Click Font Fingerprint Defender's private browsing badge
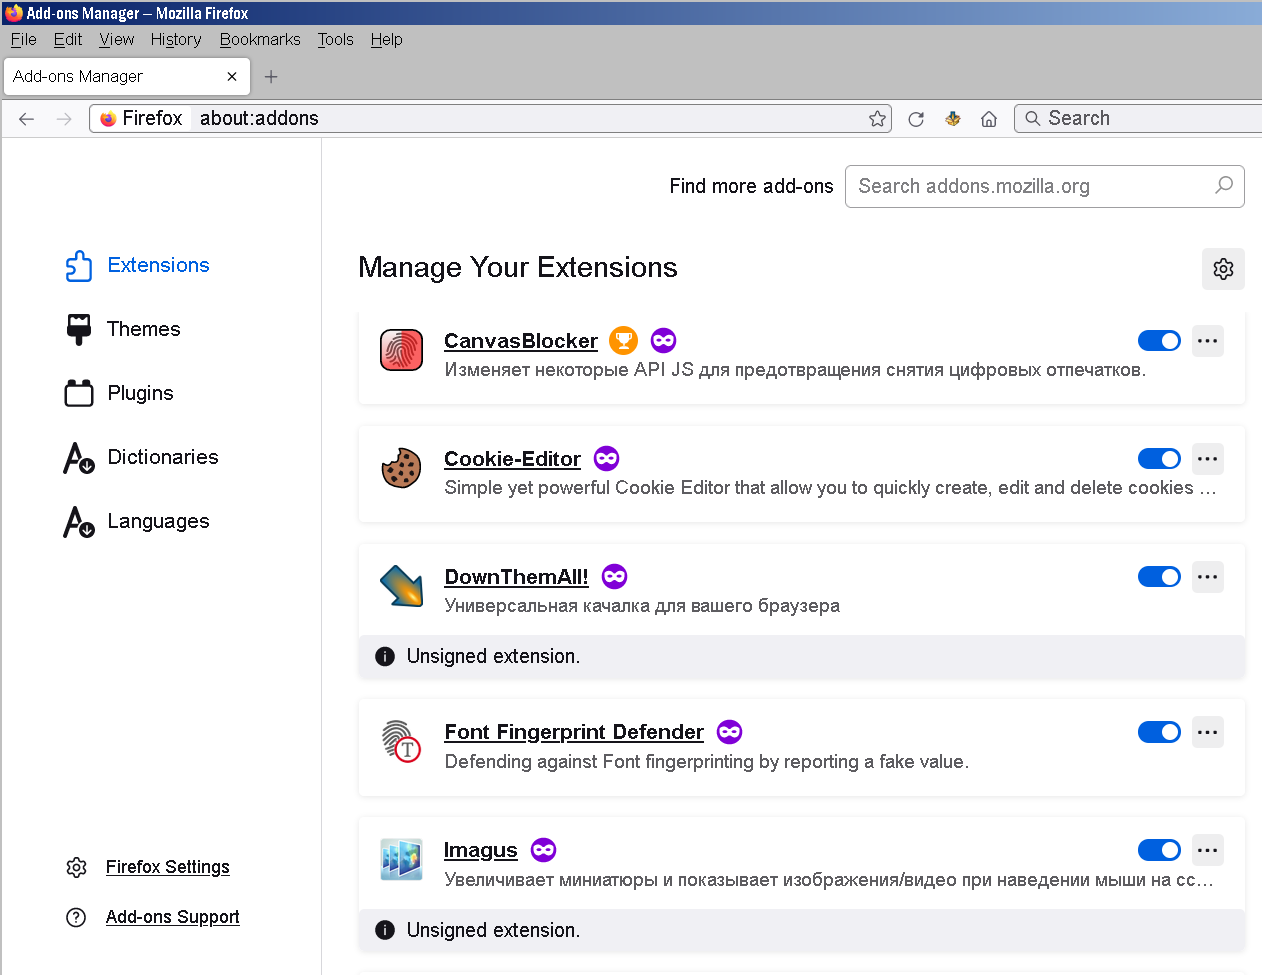Image resolution: width=1262 pixels, height=975 pixels. pos(729,732)
